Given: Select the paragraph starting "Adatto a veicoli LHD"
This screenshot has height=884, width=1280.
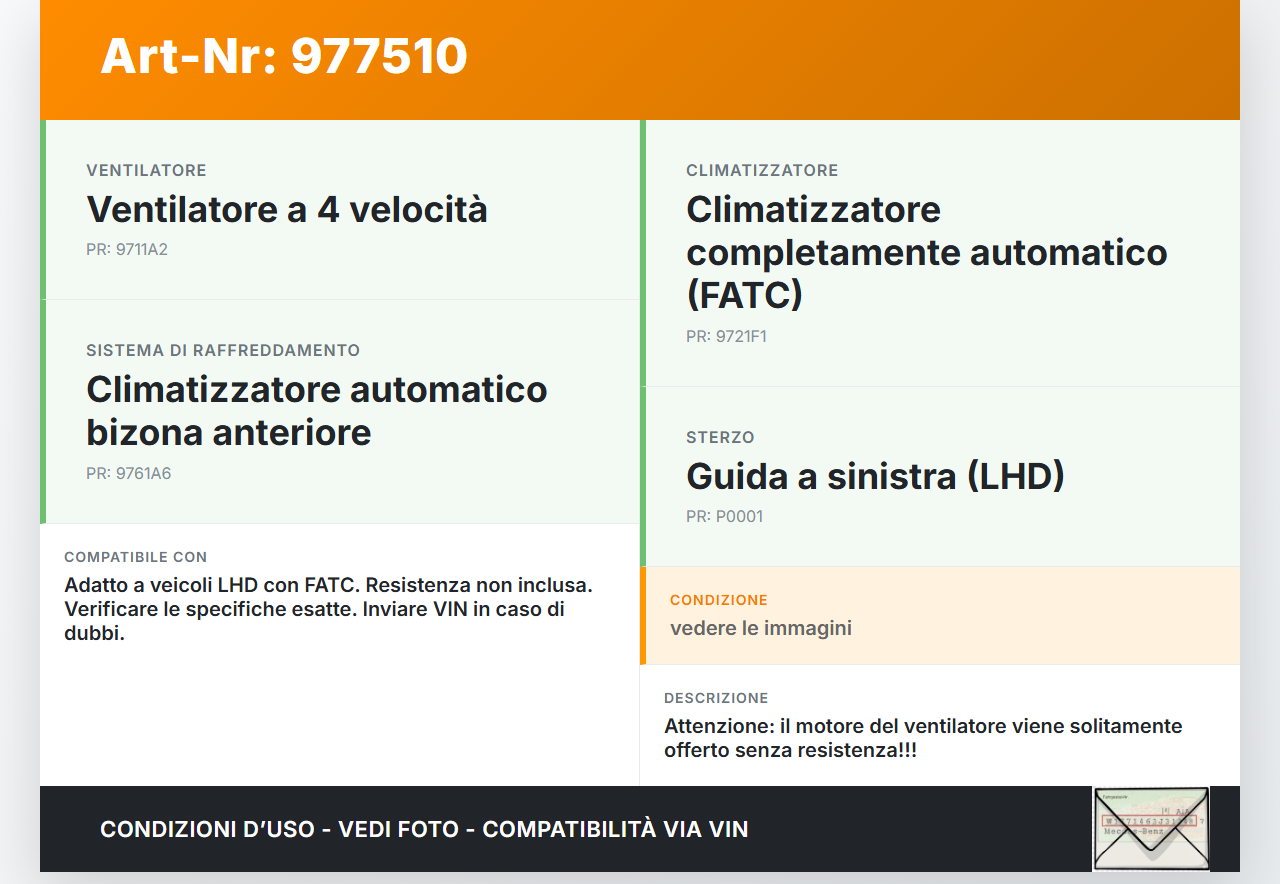Looking at the screenshot, I should click(x=329, y=609).
